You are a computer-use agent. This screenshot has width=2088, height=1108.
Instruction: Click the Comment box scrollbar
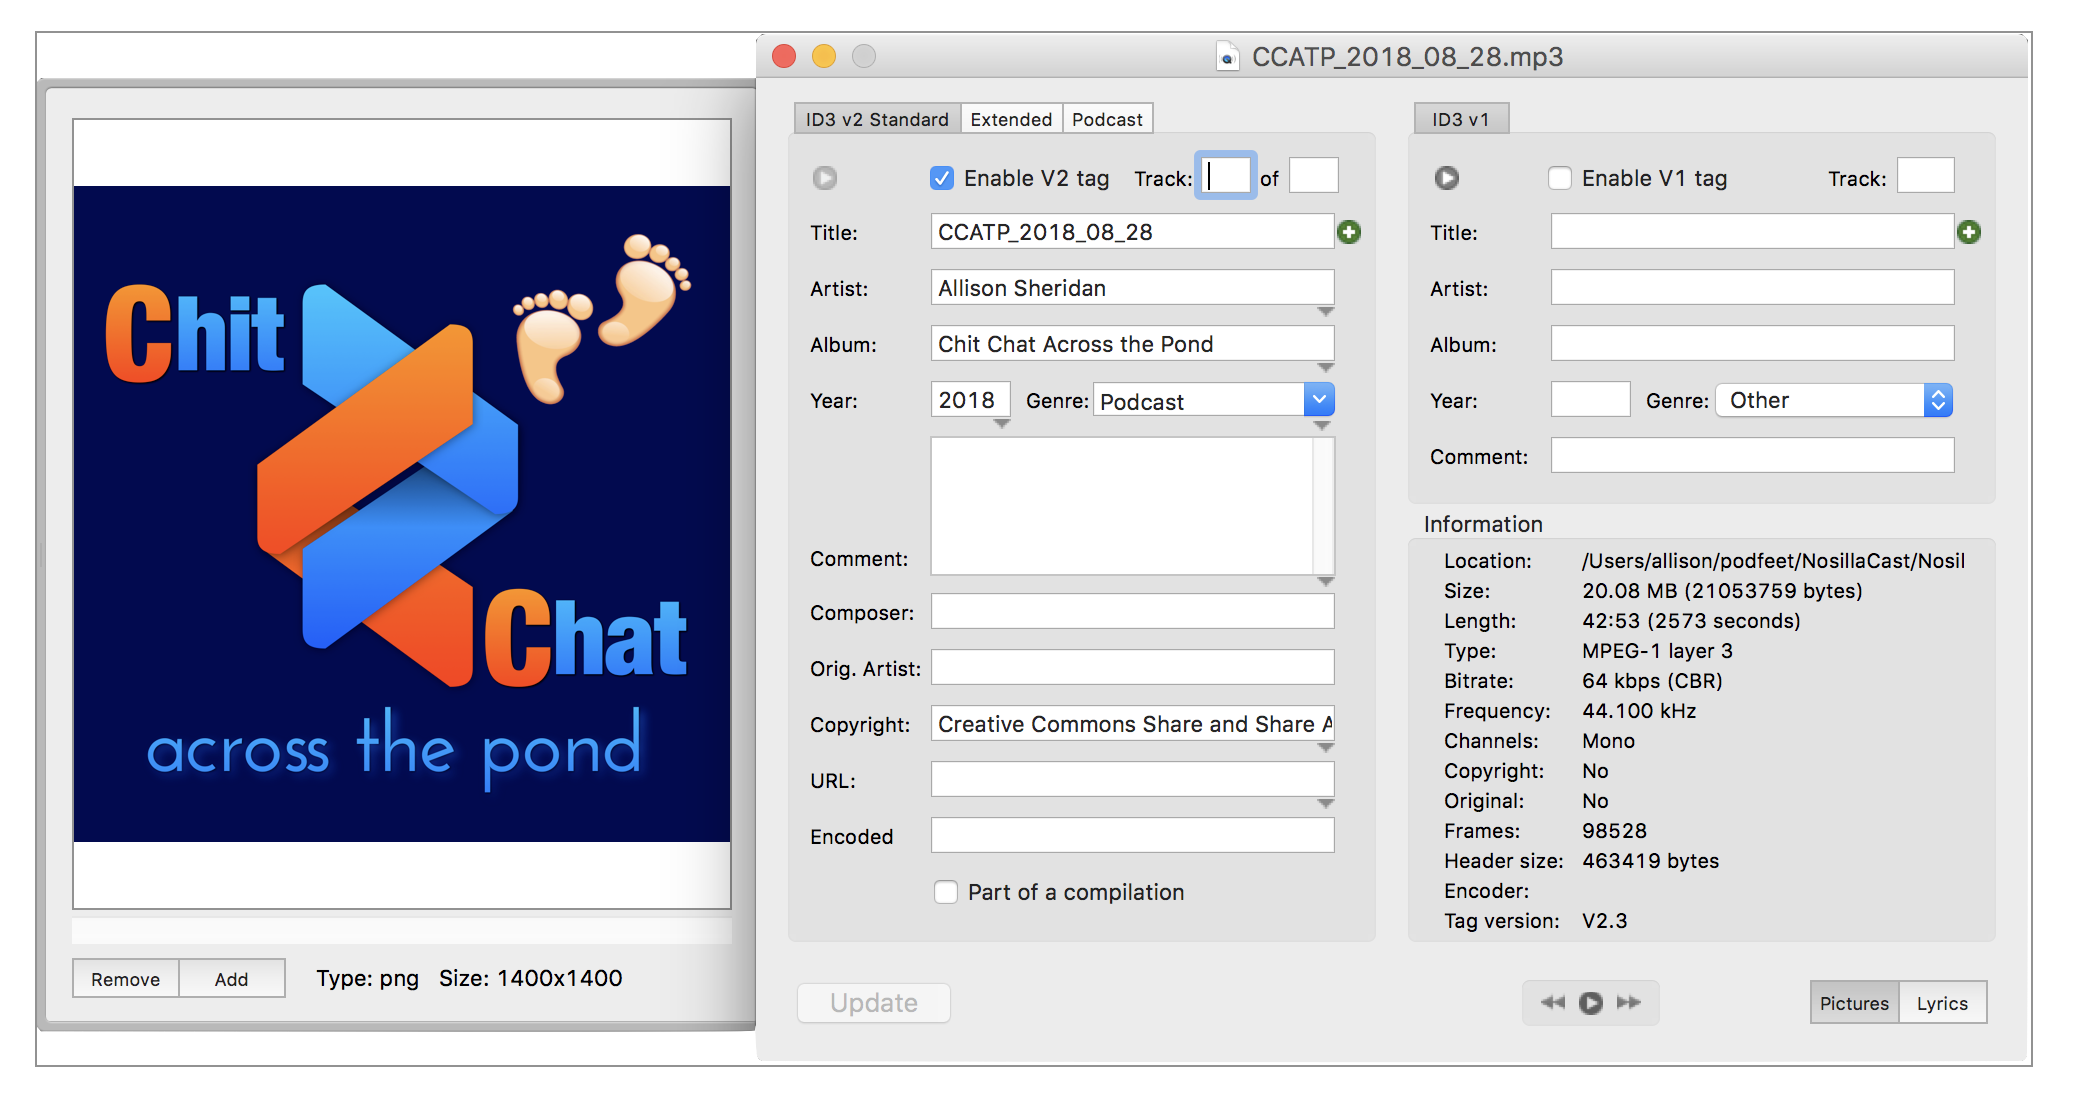click(x=1324, y=505)
